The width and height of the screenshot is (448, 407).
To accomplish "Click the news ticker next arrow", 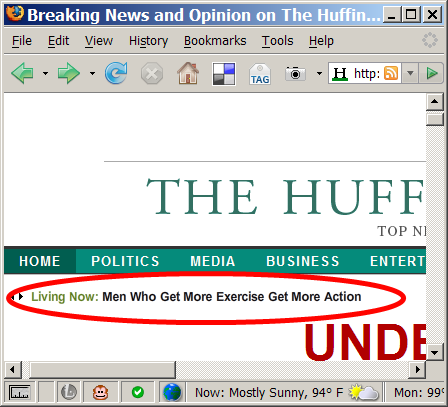I will click(x=21, y=296).
